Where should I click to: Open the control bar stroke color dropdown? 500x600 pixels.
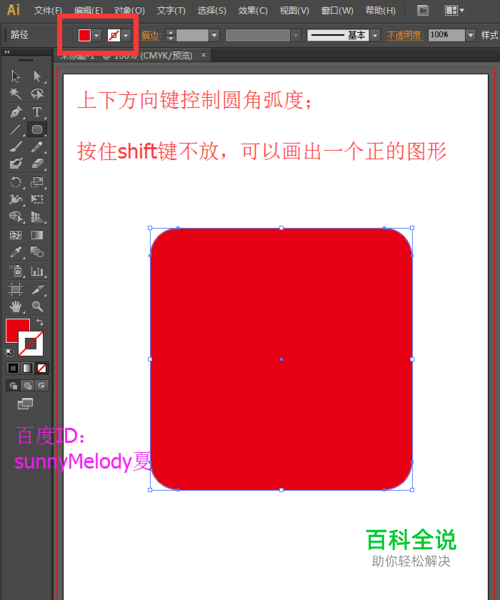pyautogui.click(x=126, y=35)
